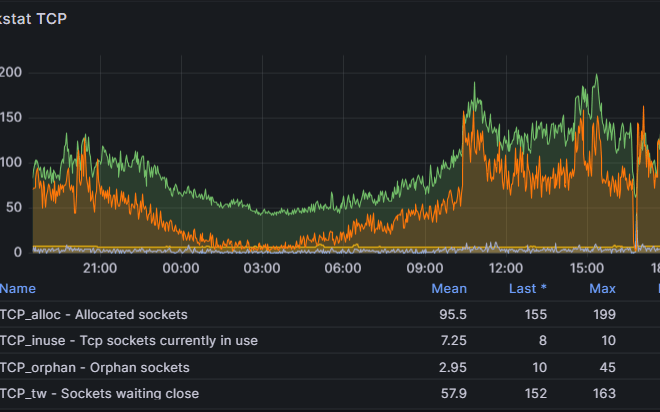
Task: Sort legend by Last * column
Action: pyautogui.click(x=528, y=289)
